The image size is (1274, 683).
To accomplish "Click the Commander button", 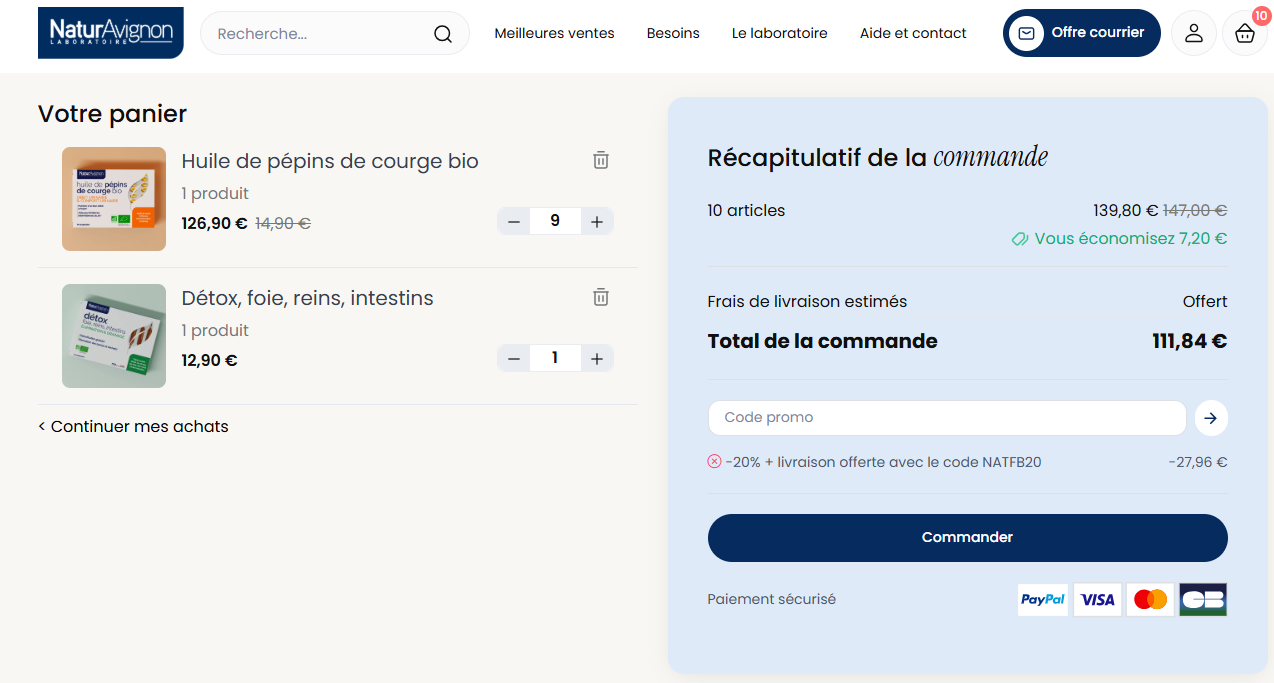I will click(x=967, y=537).
